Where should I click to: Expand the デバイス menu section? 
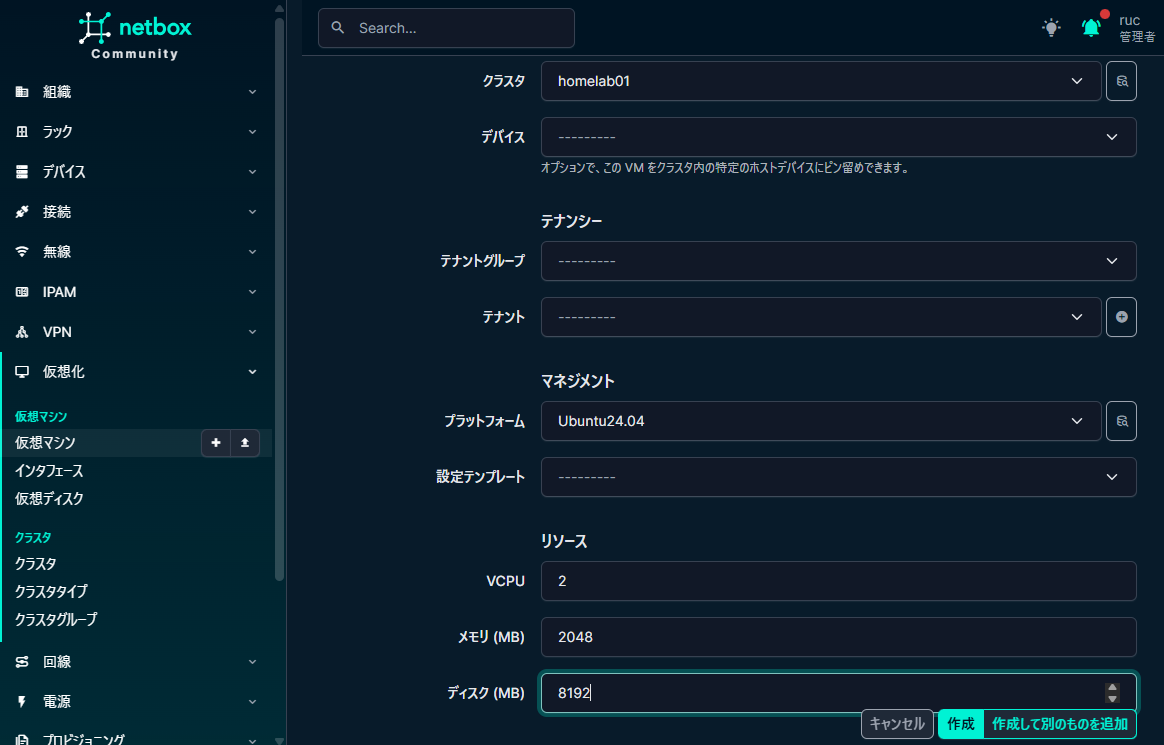[252, 171]
